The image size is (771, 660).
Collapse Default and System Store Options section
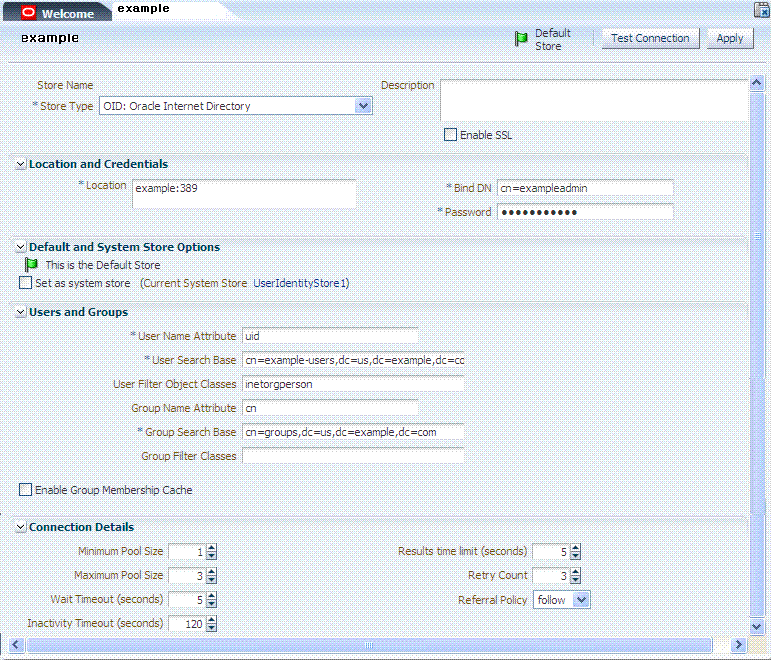point(21,247)
